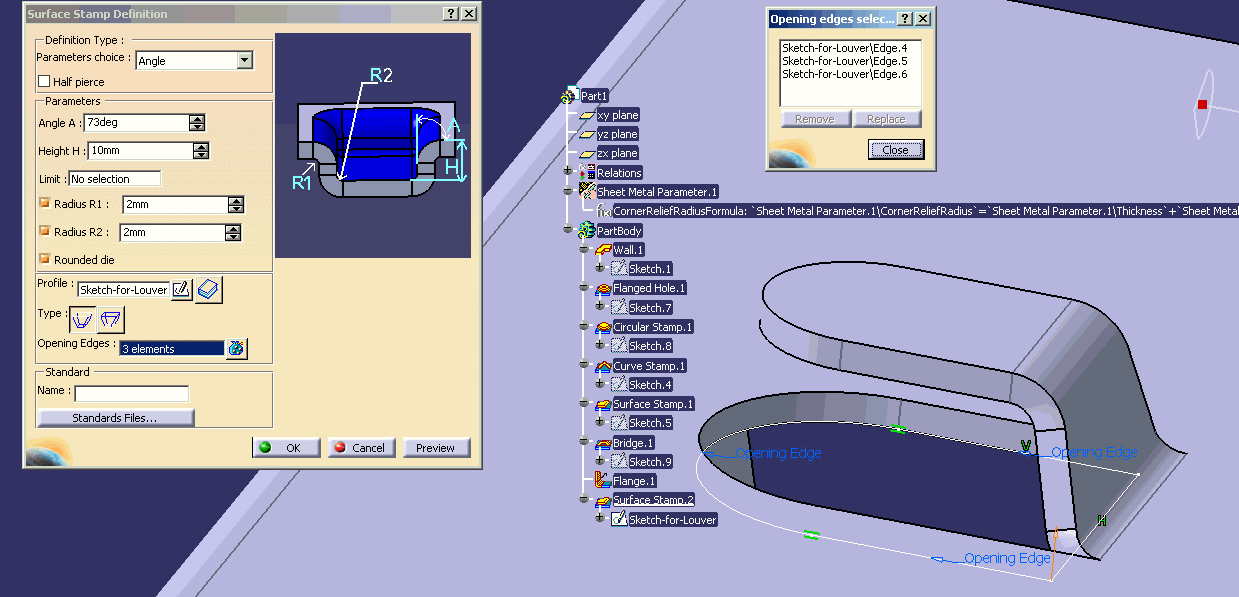Click the CornerReliefRadiusFormula f(x) icon
1239x597 pixels.
coord(604,211)
